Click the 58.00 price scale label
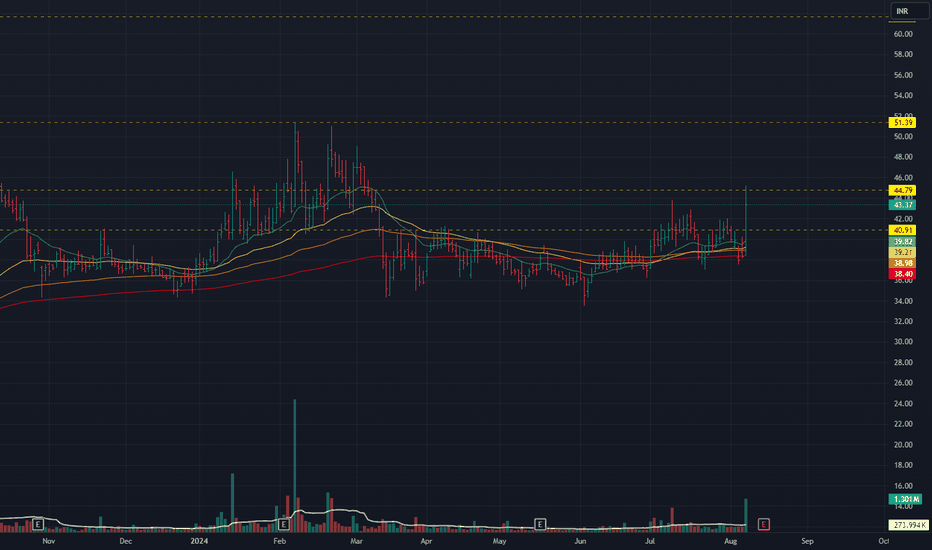Image resolution: width=932 pixels, height=550 pixels. pos(903,54)
